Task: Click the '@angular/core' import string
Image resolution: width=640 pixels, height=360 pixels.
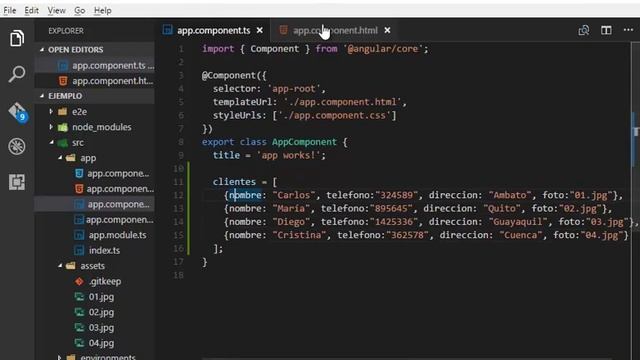Action: pos(383,49)
